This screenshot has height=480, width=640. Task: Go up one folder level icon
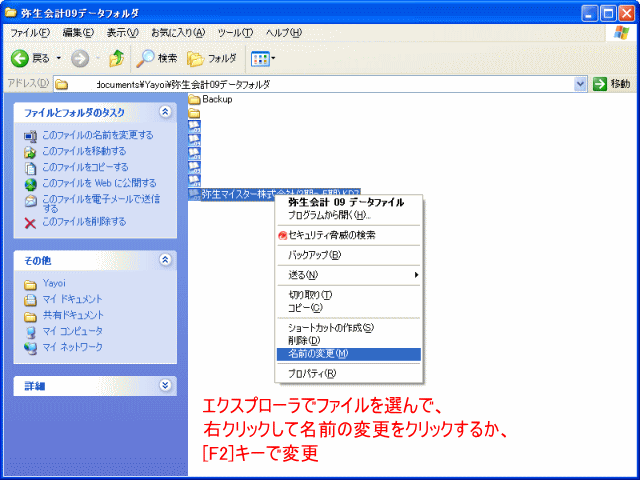click(116, 59)
